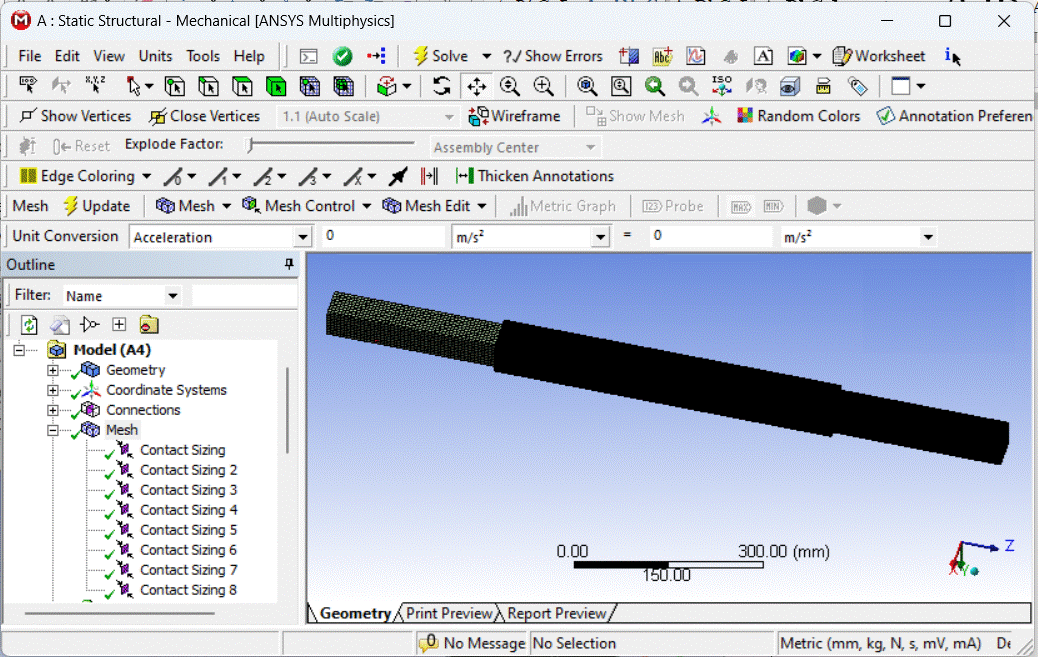
Task: Click the green check Ready status icon
Action: [x=342, y=56]
